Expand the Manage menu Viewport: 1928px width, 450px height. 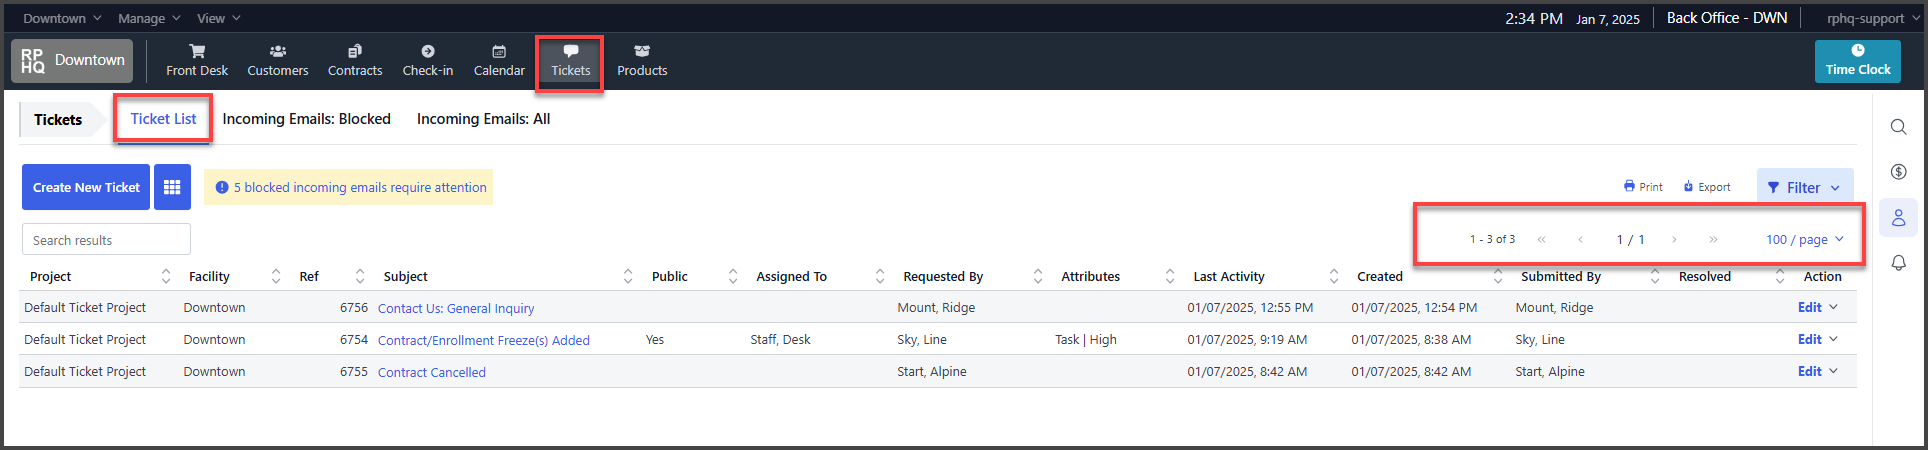[x=149, y=18]
